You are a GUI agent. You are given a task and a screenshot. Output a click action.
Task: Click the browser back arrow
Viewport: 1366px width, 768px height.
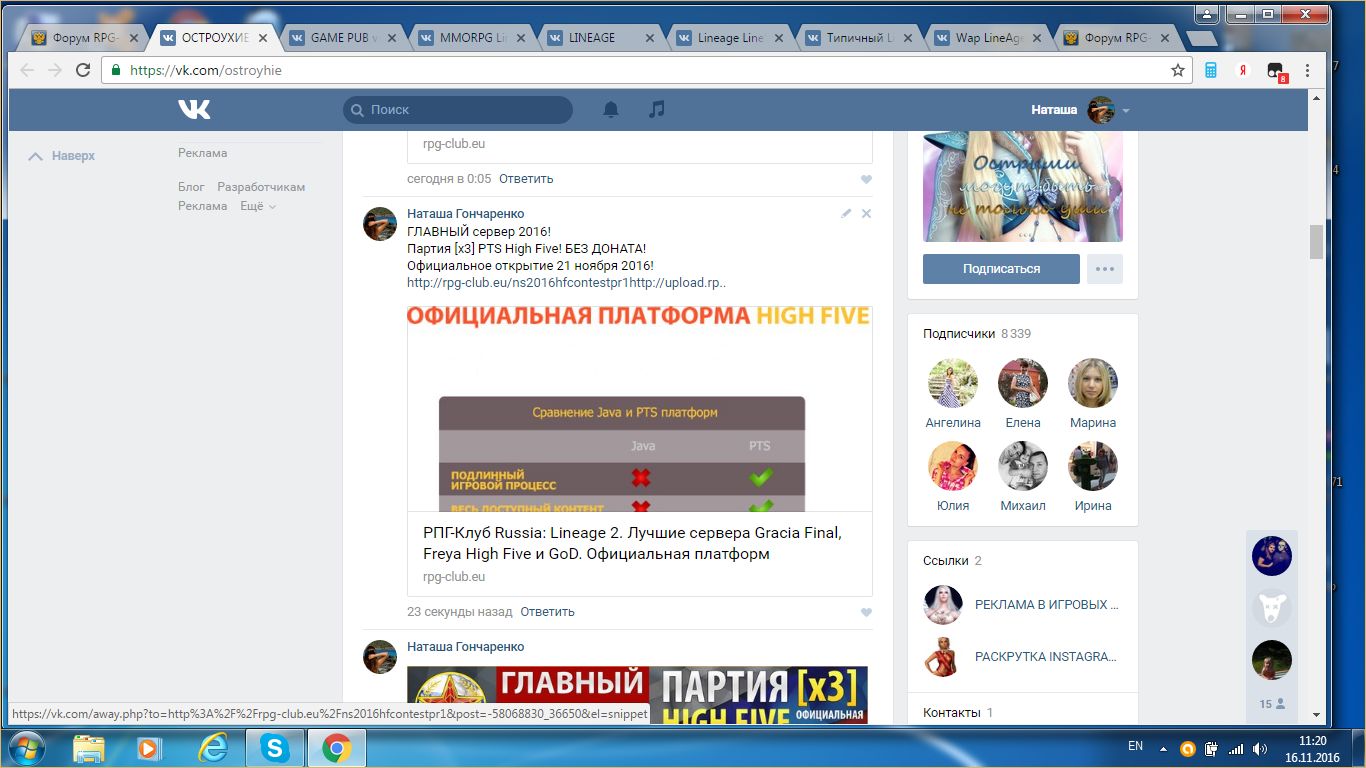pyautogui.click(x=27, y=70)
